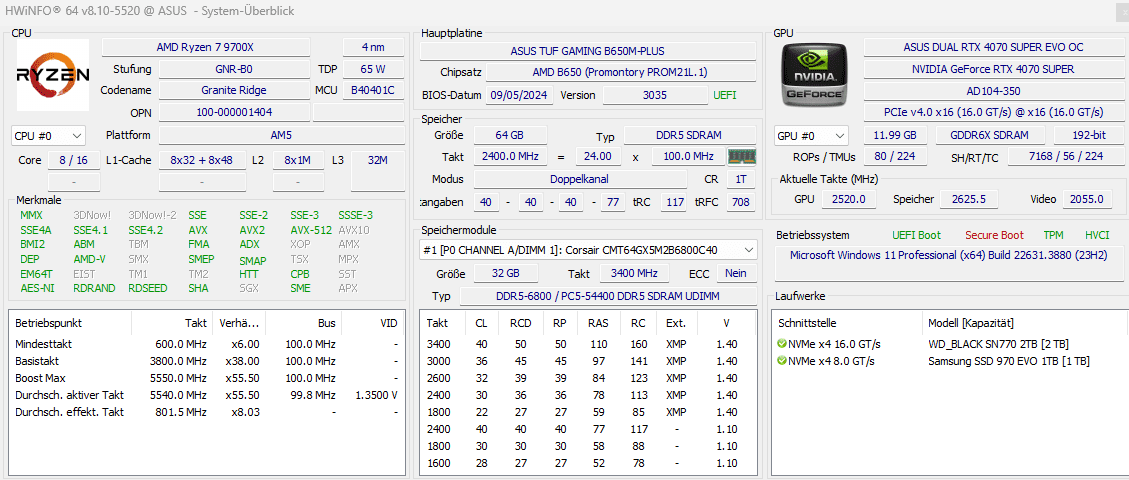This screenshot has width=1129, height=480.
Task: Click the 1T command rate value
Action: coord(741,178)
